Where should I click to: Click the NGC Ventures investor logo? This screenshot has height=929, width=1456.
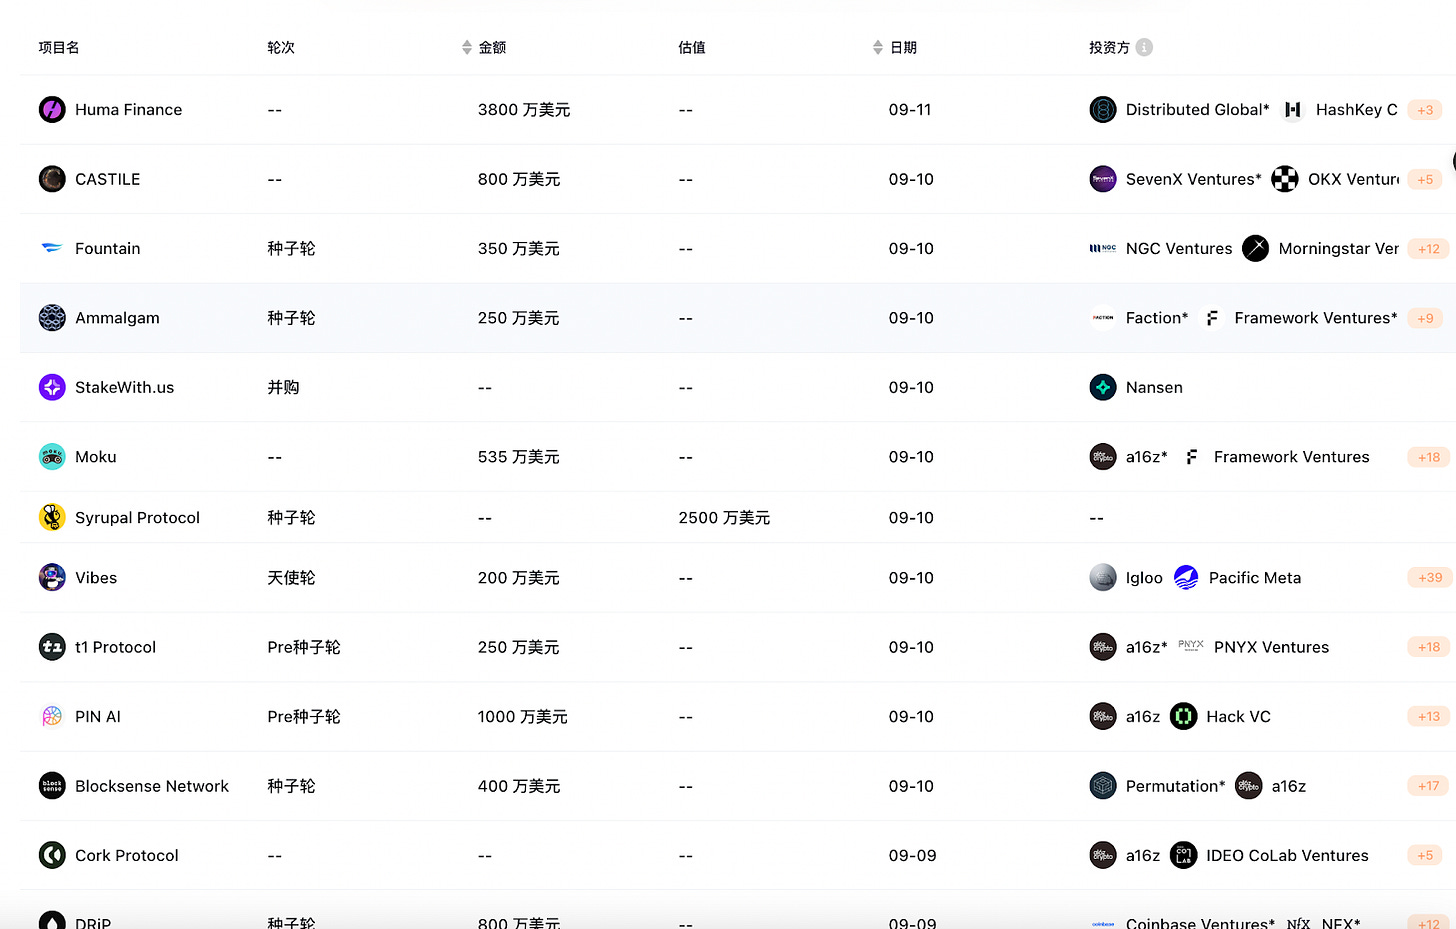tap(1103, 248)
